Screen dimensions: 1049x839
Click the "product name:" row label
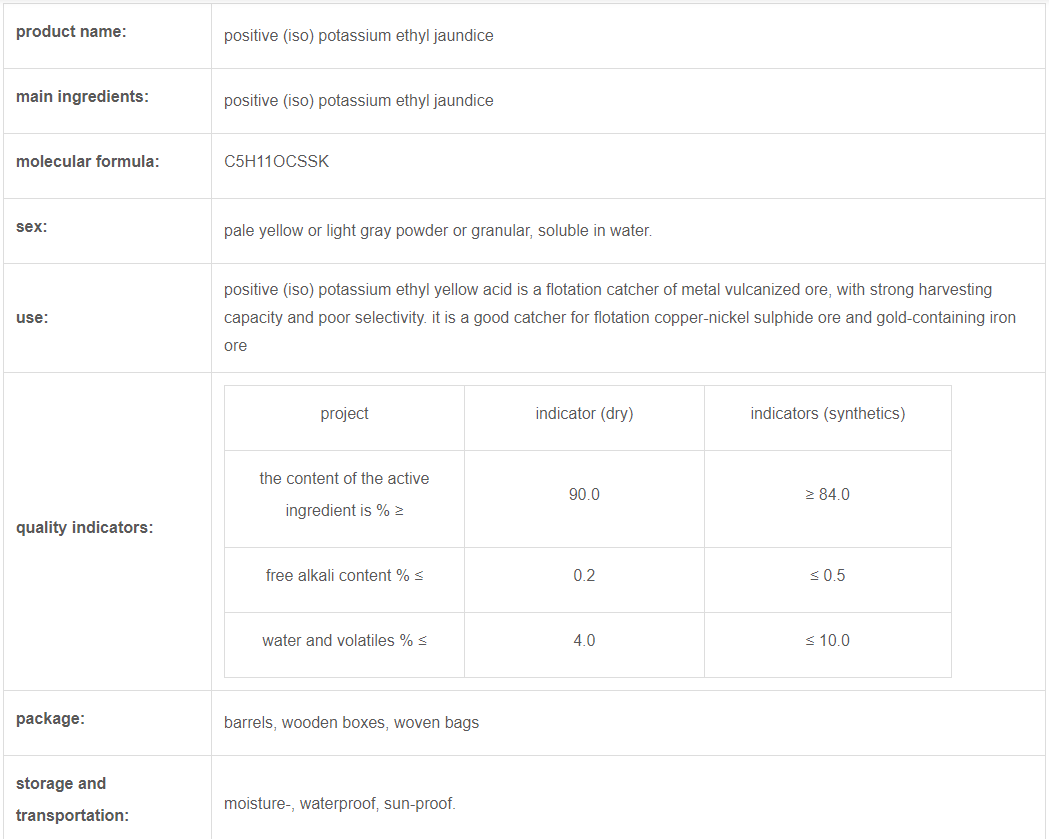71,32
